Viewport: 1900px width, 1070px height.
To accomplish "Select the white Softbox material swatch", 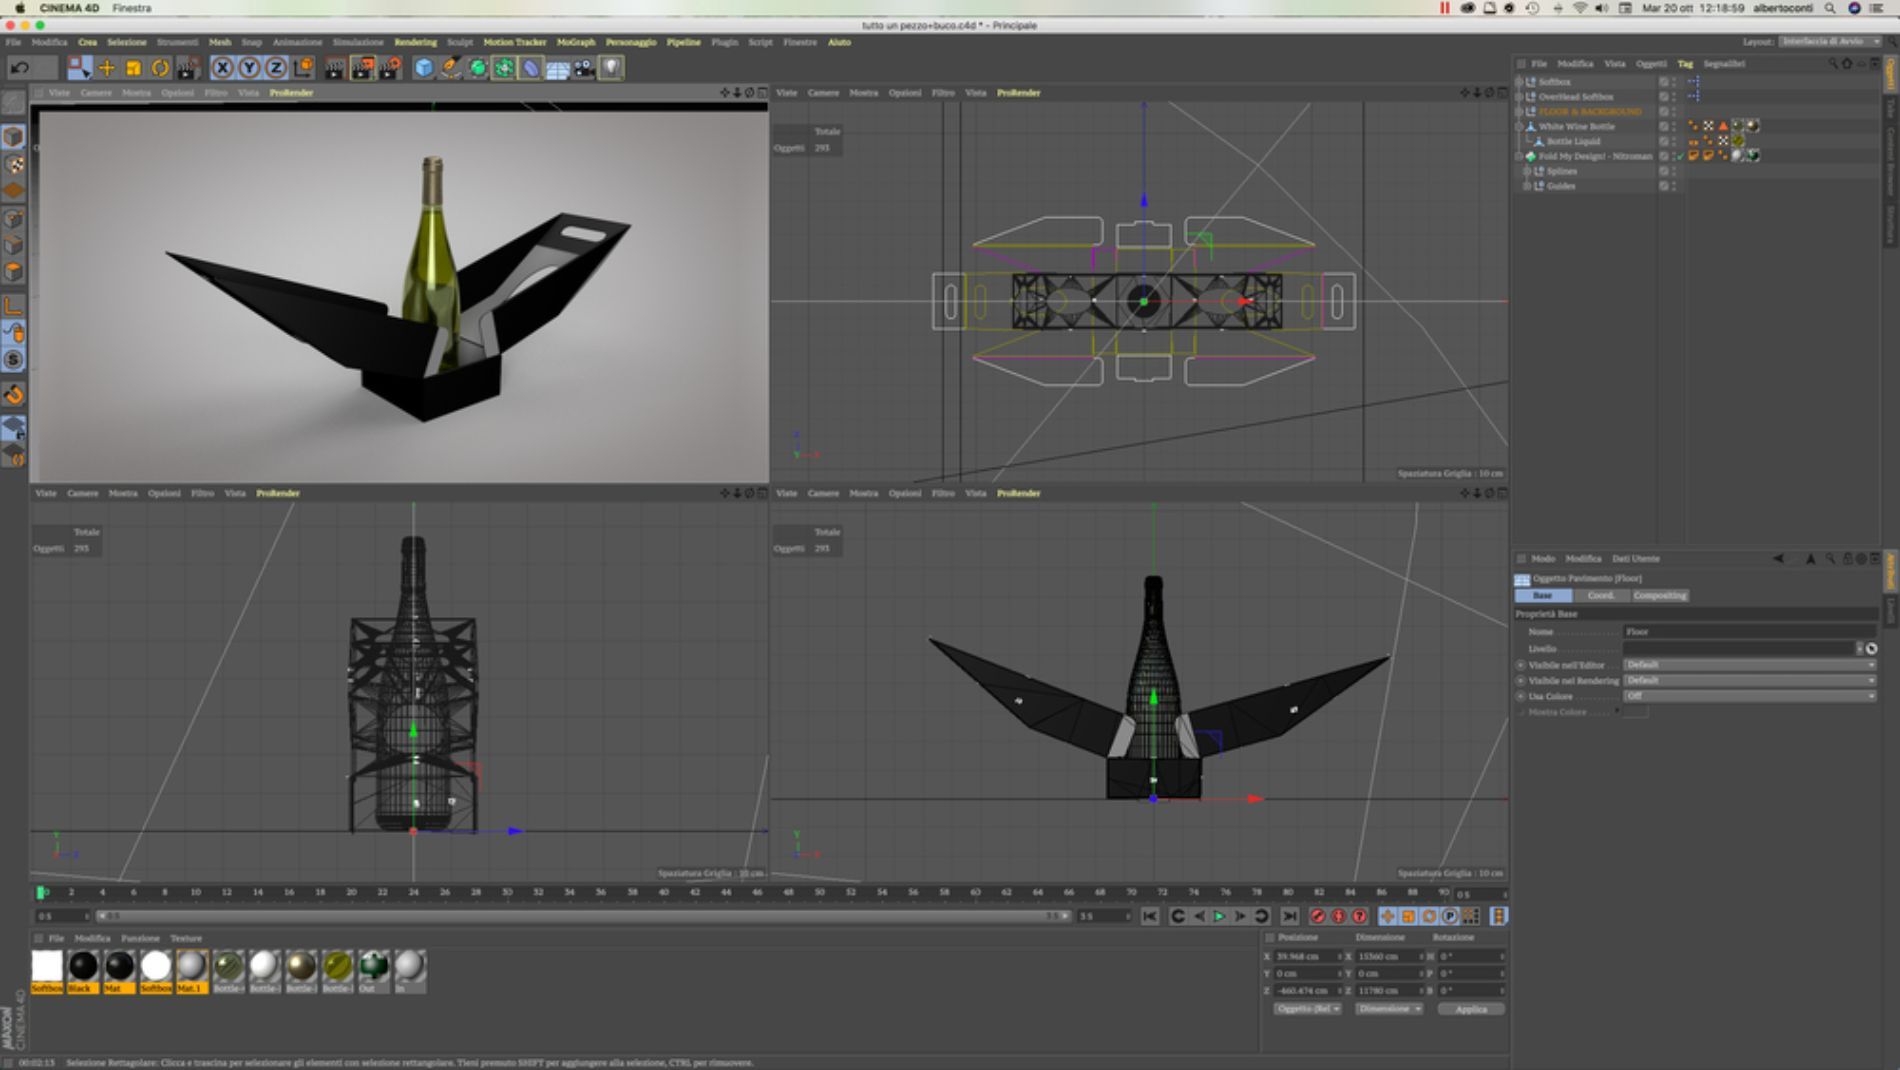I will [x=47, y=967].
